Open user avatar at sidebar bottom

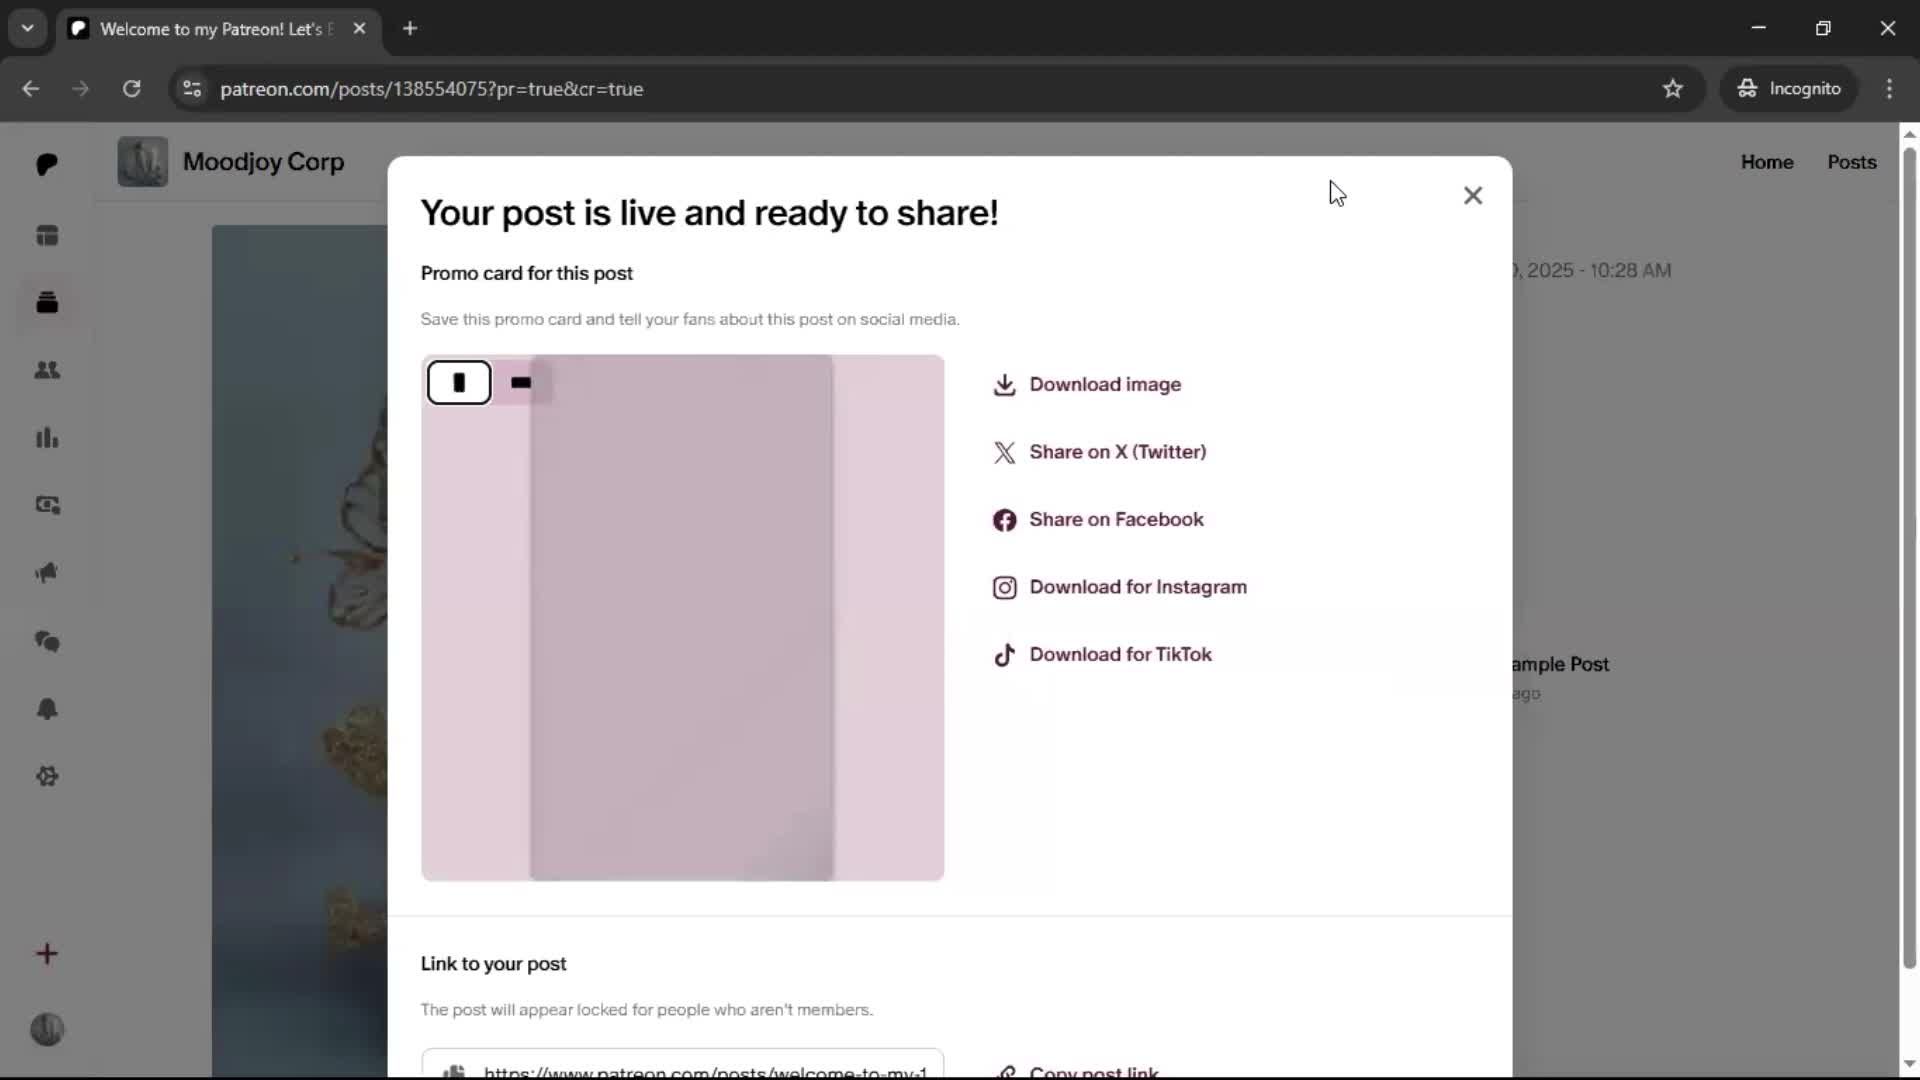pos(47,1029)
